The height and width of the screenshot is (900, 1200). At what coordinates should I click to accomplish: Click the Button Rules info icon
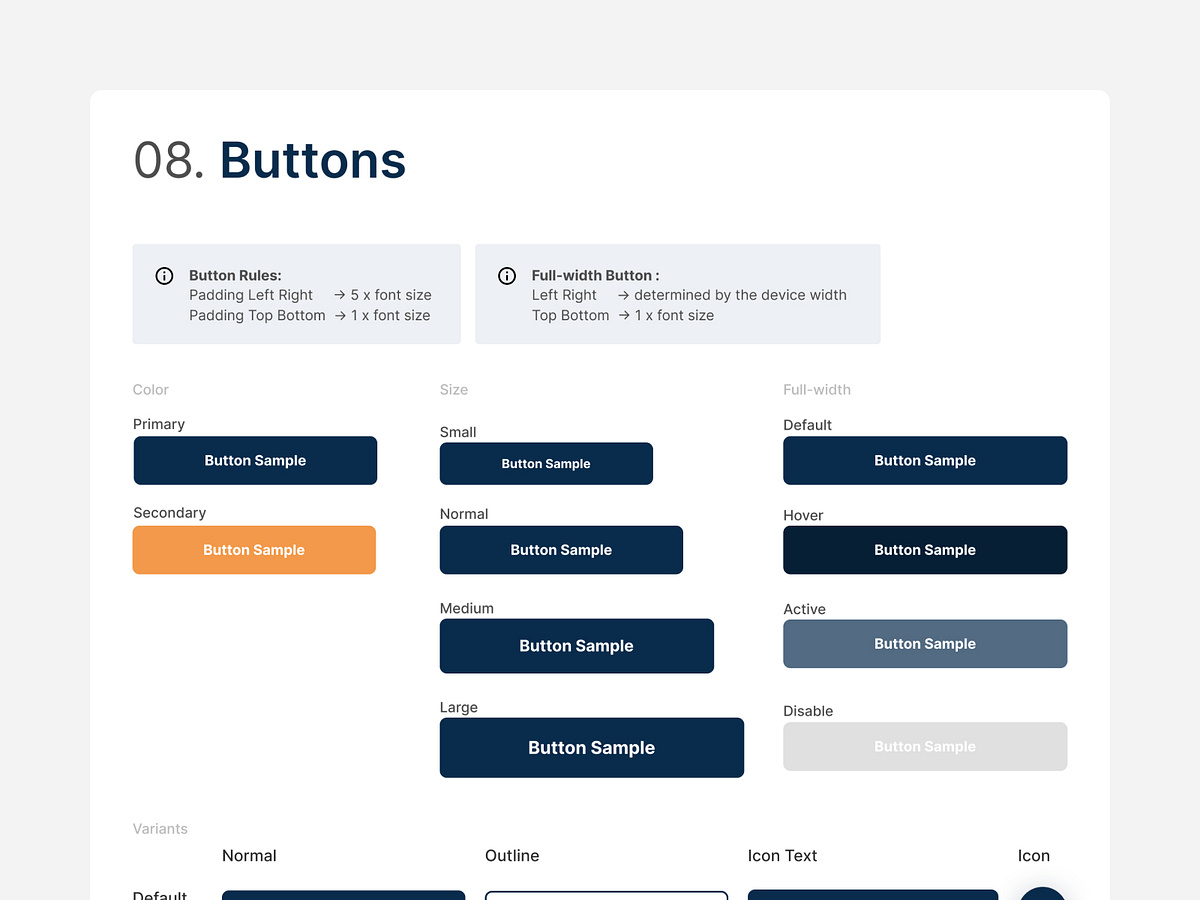coord(164,276)
